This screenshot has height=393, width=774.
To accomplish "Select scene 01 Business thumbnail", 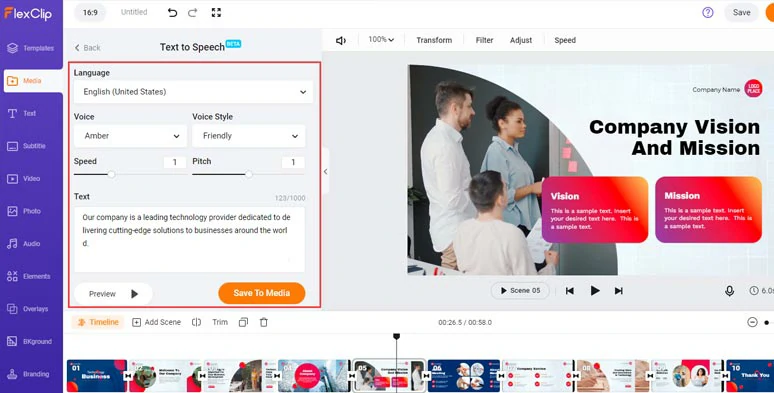I will (97, 376).
